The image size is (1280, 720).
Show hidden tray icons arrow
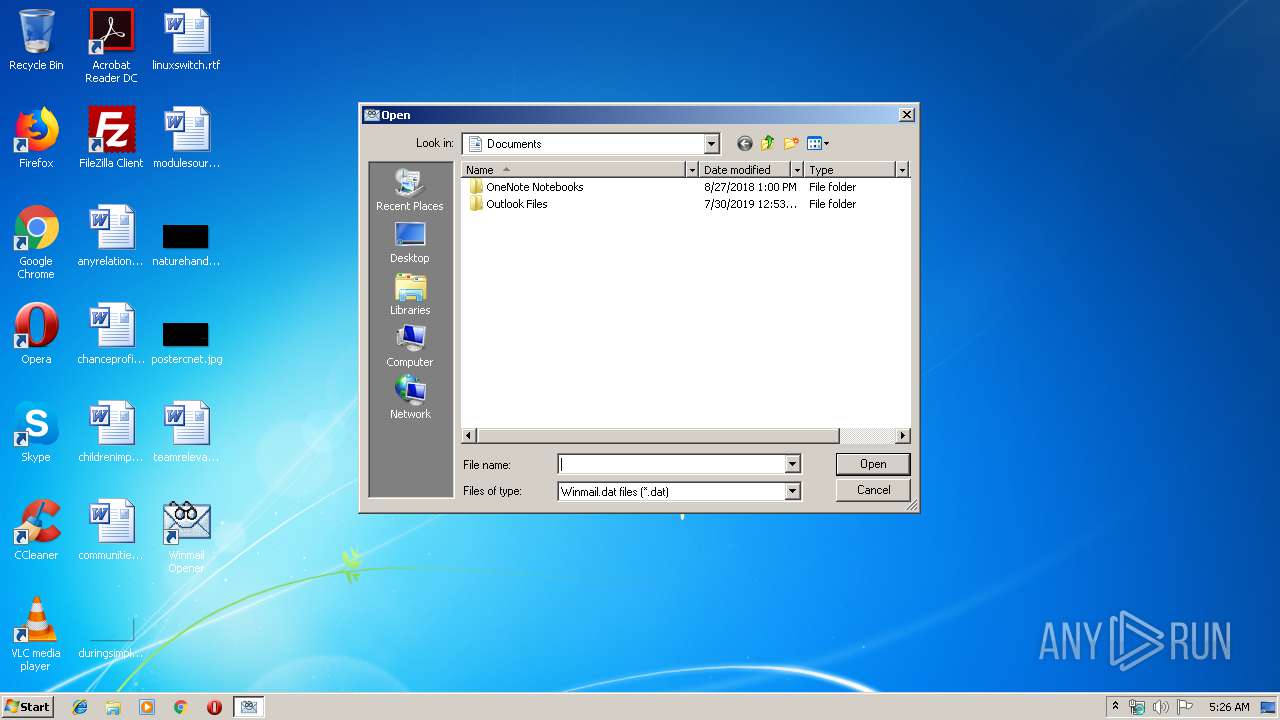click(1115, 706)
